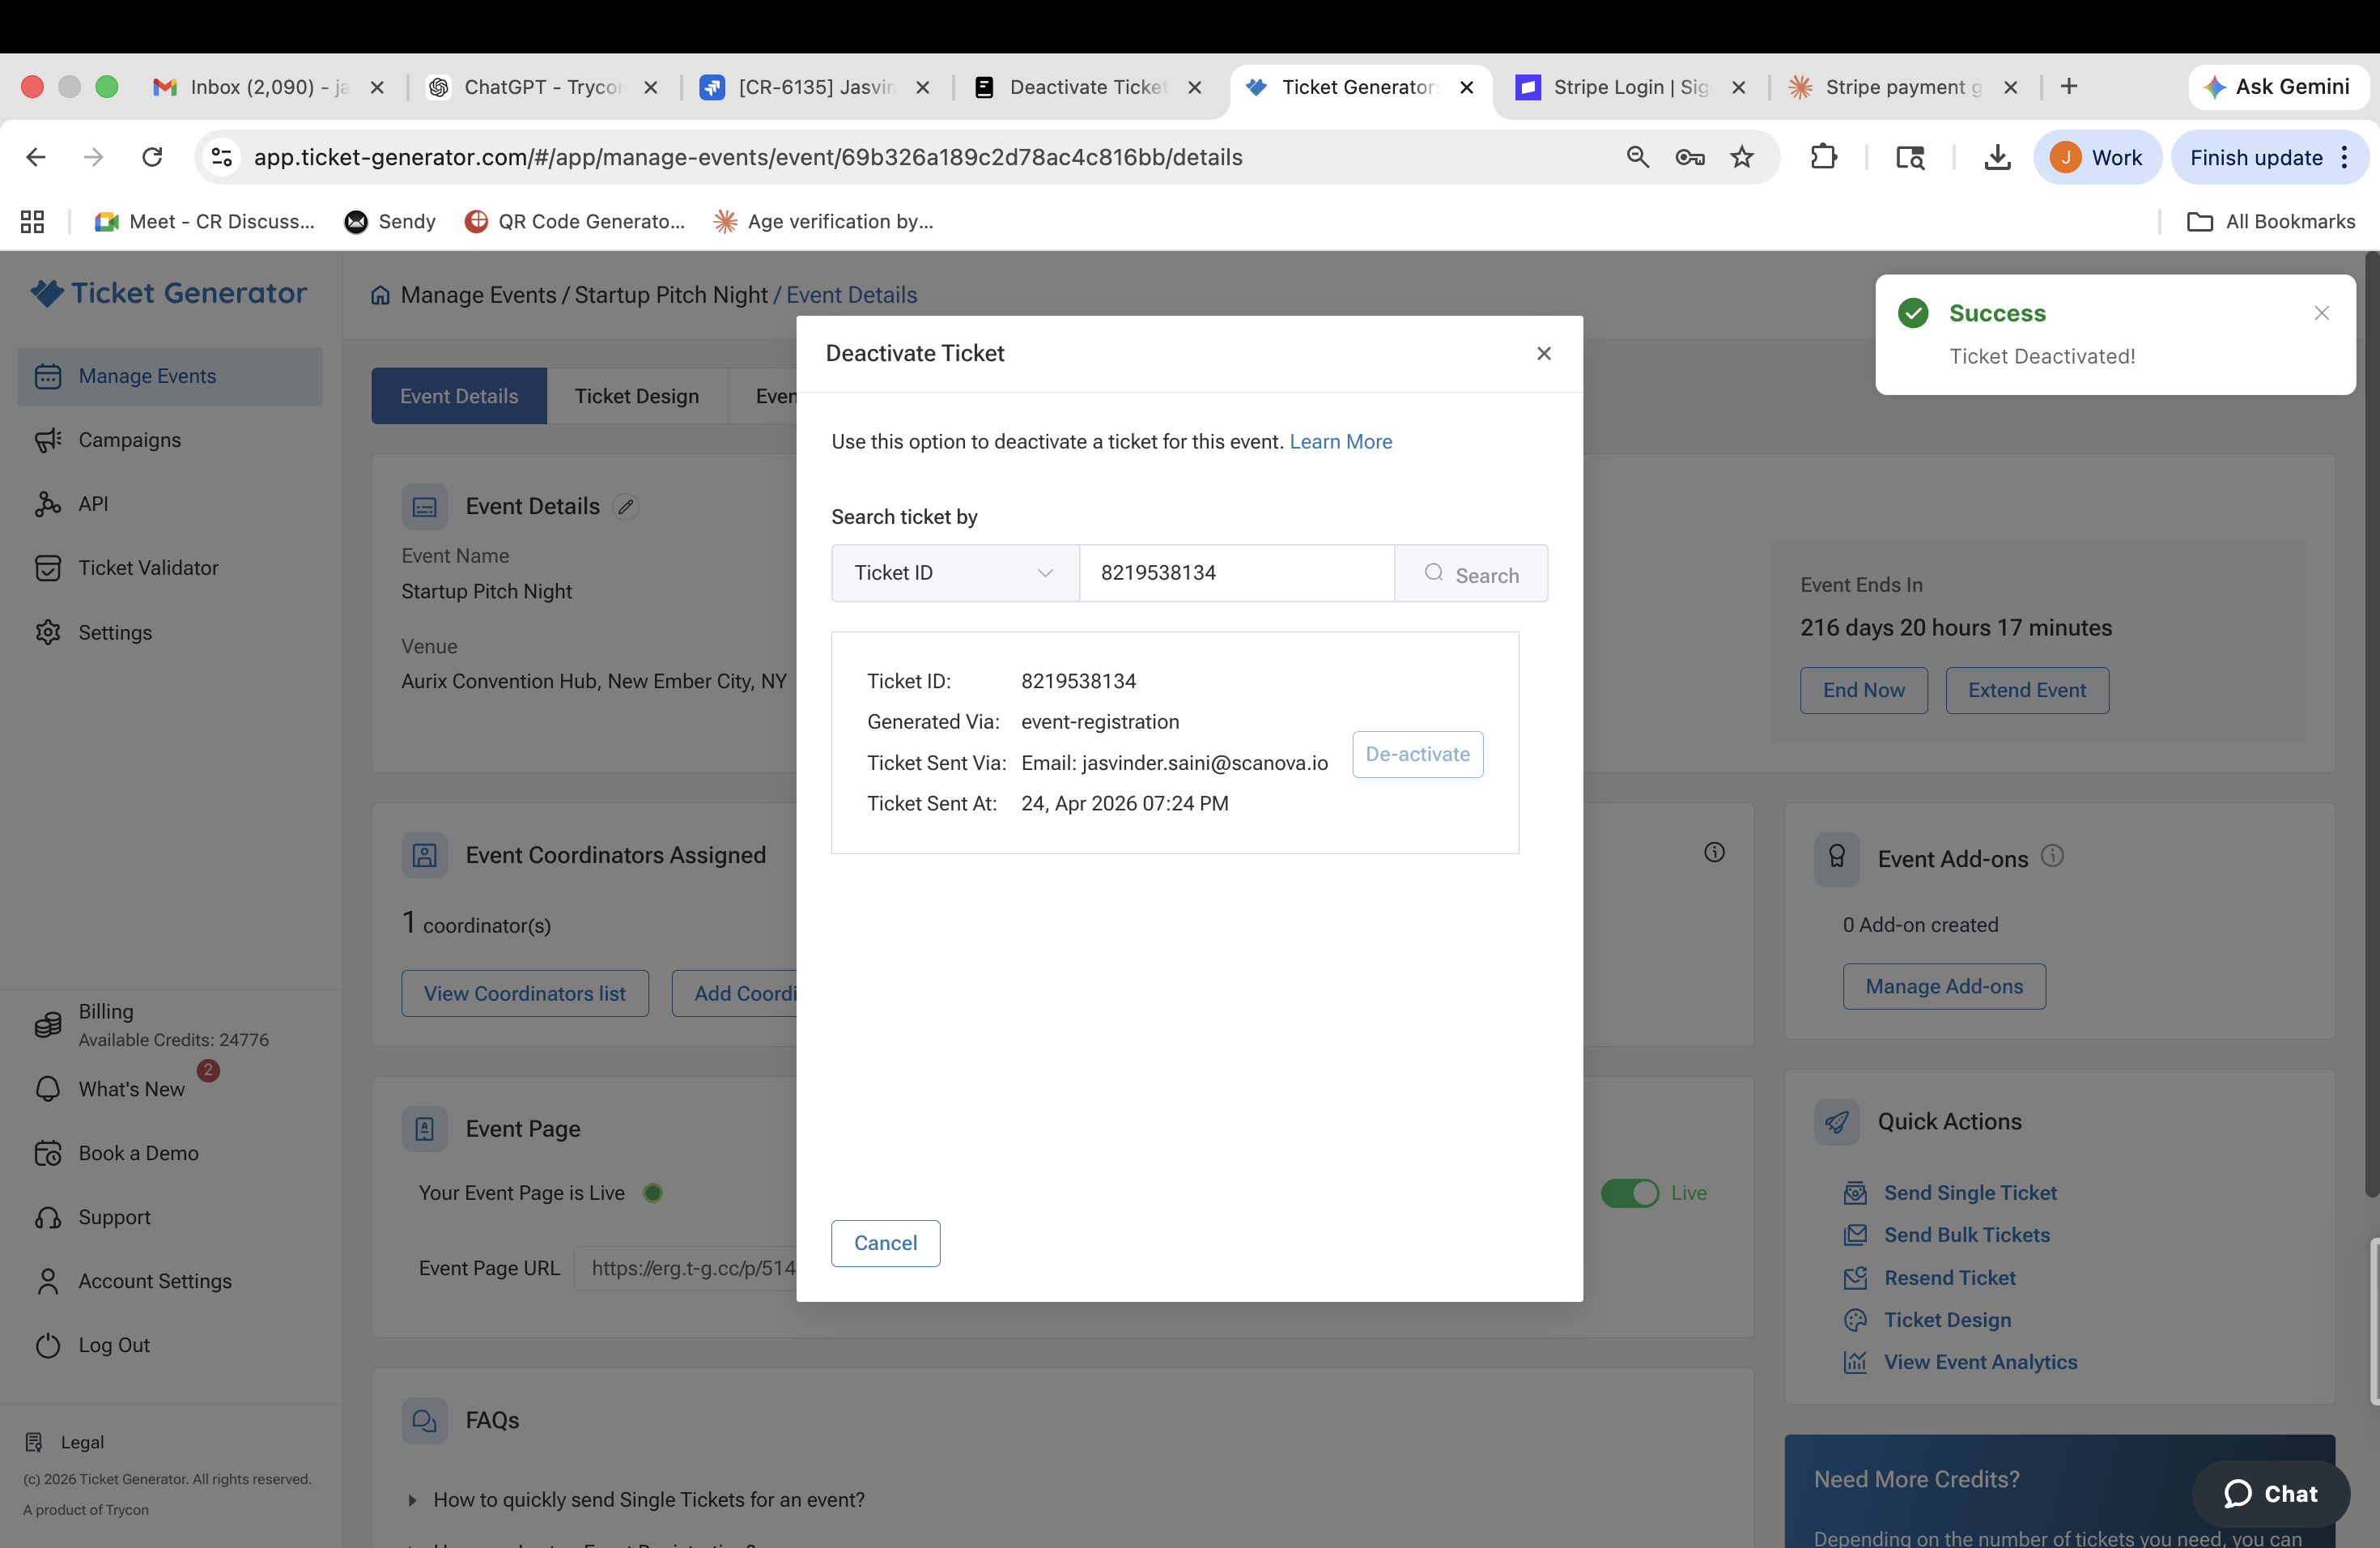Click the info icon next to Event Add-ons
Viewport: 2380px width, 1548px height.
(2052, 856)
